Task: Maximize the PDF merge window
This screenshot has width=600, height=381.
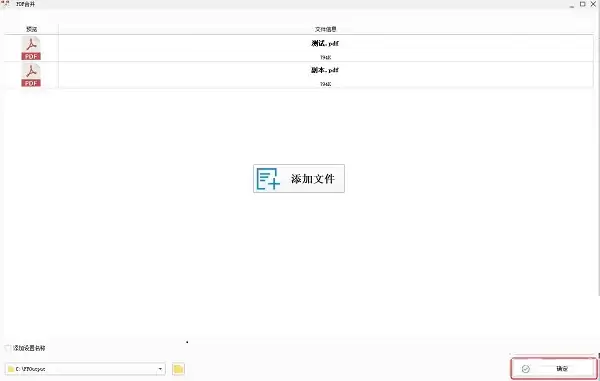Action: pos(582,4)
